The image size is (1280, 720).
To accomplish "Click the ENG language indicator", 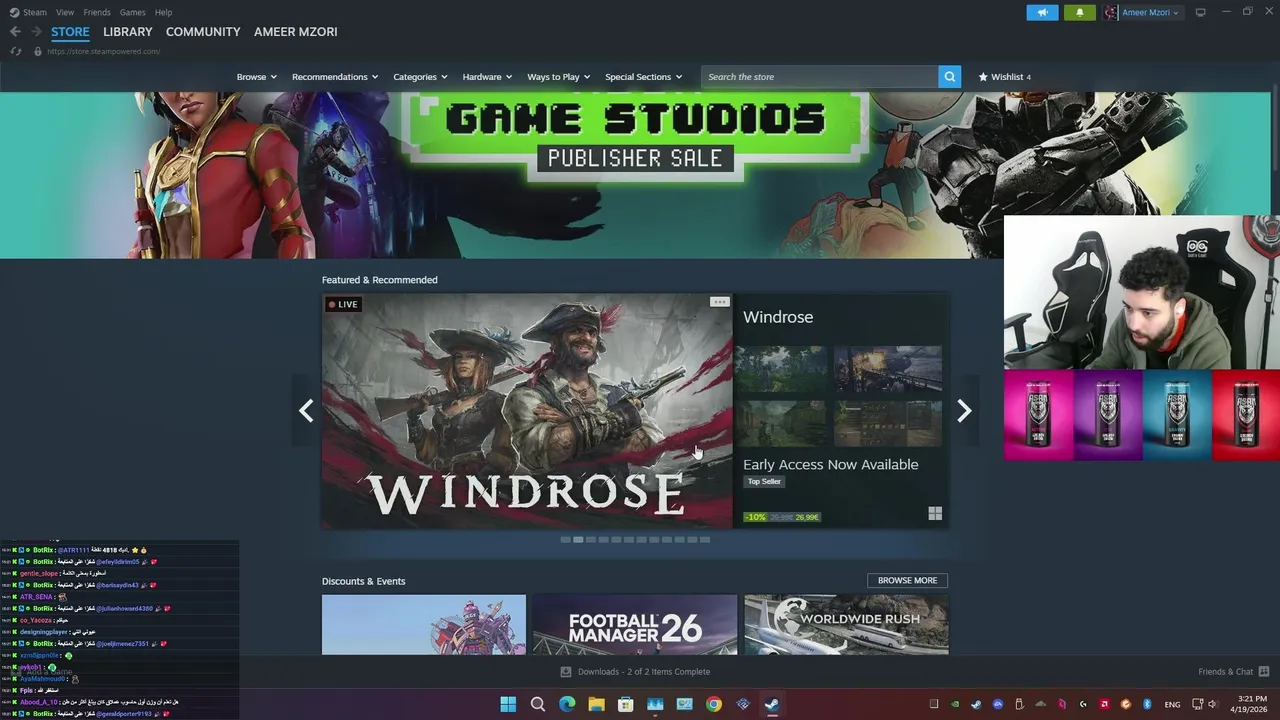I will [1172, 704].
